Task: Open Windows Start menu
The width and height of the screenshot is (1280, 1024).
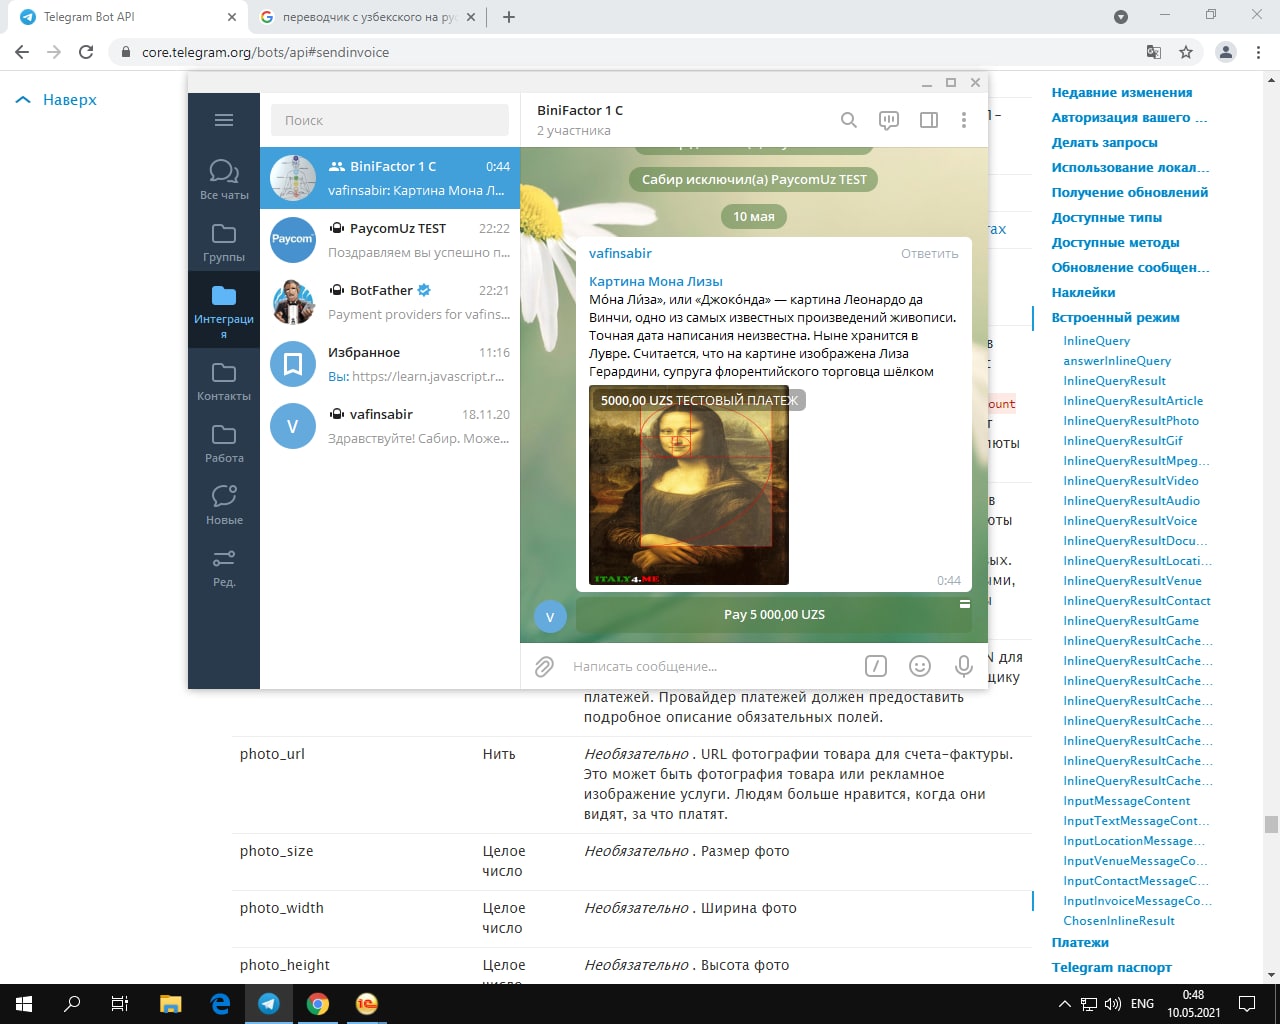Action: [x=24, y=1004]
